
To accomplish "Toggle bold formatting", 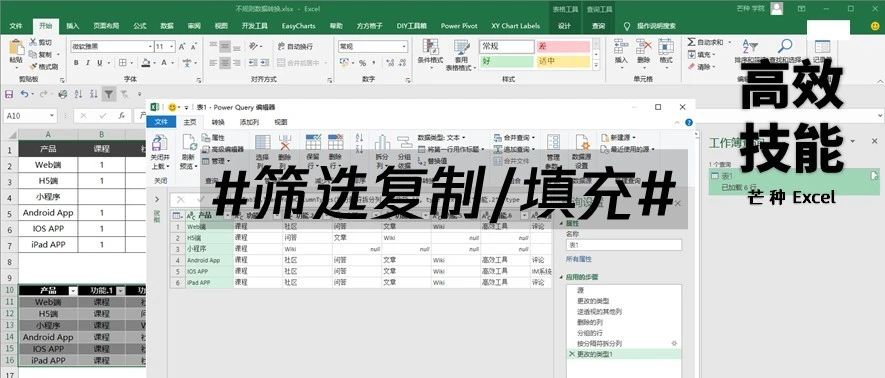I will click(x=77, y=63).
